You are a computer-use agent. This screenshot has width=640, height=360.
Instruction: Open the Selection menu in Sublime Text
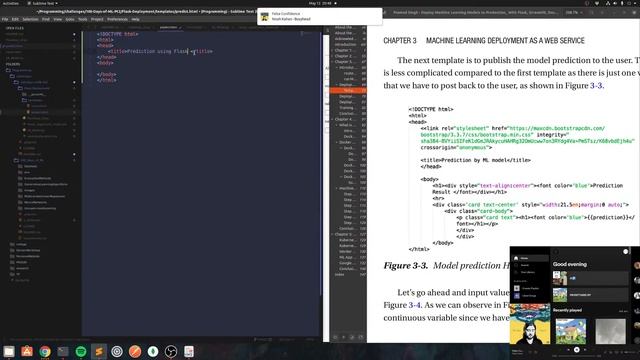point(30,19)
